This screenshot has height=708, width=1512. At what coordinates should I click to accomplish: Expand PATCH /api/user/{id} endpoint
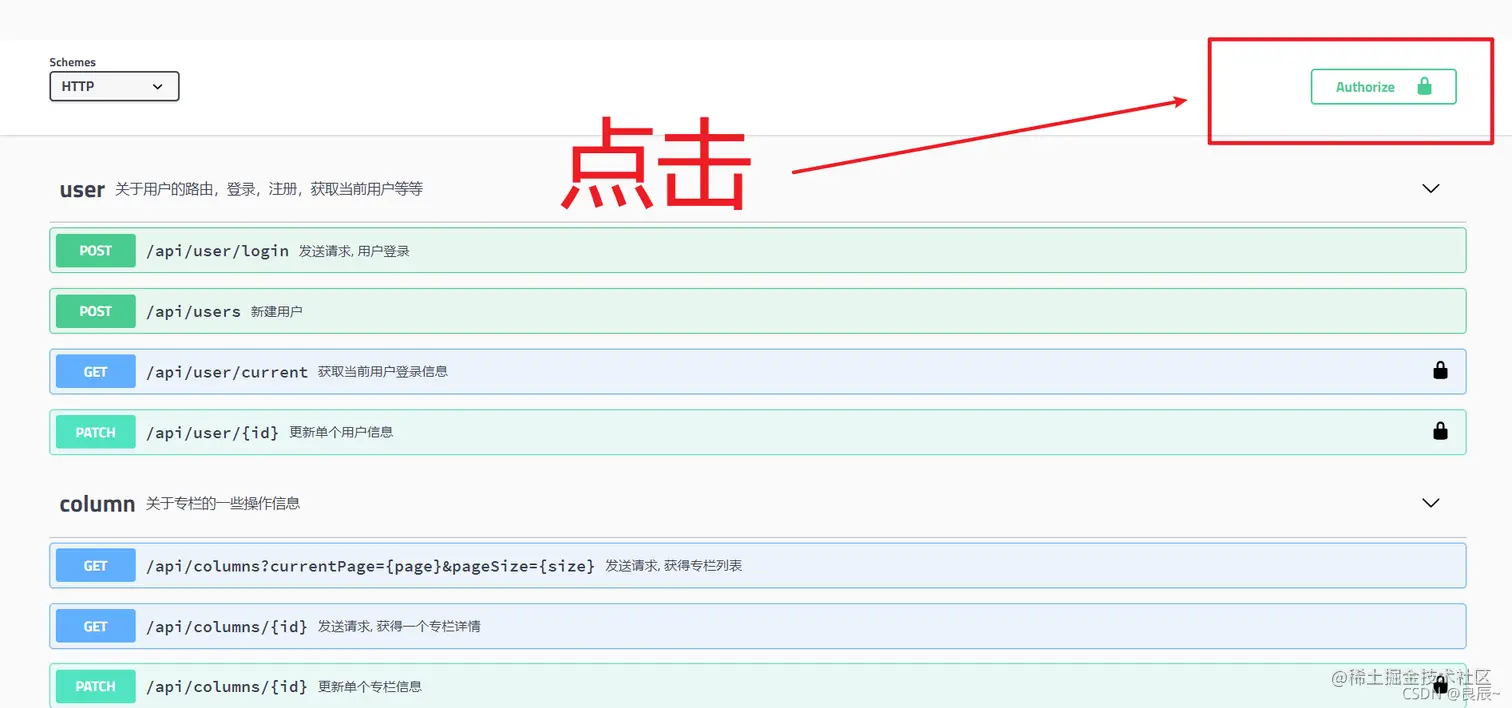click(x=758, y=432)
